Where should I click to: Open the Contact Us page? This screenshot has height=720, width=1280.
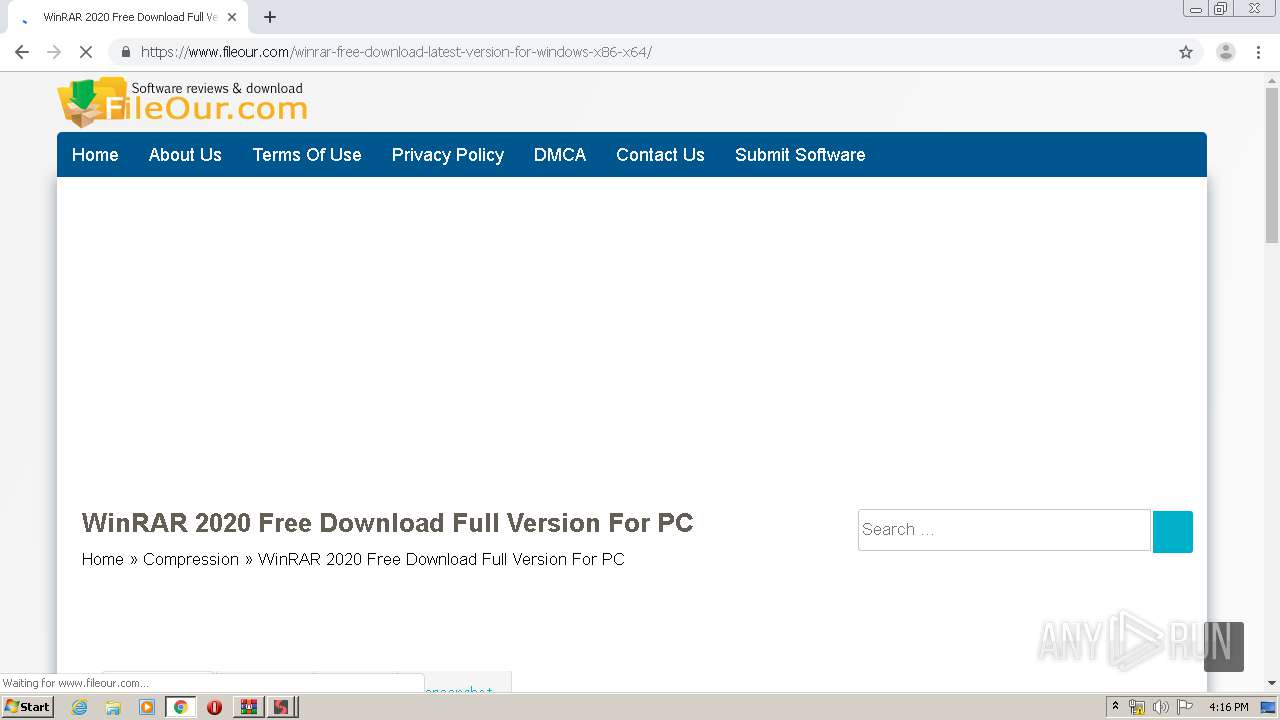(660, 155)
